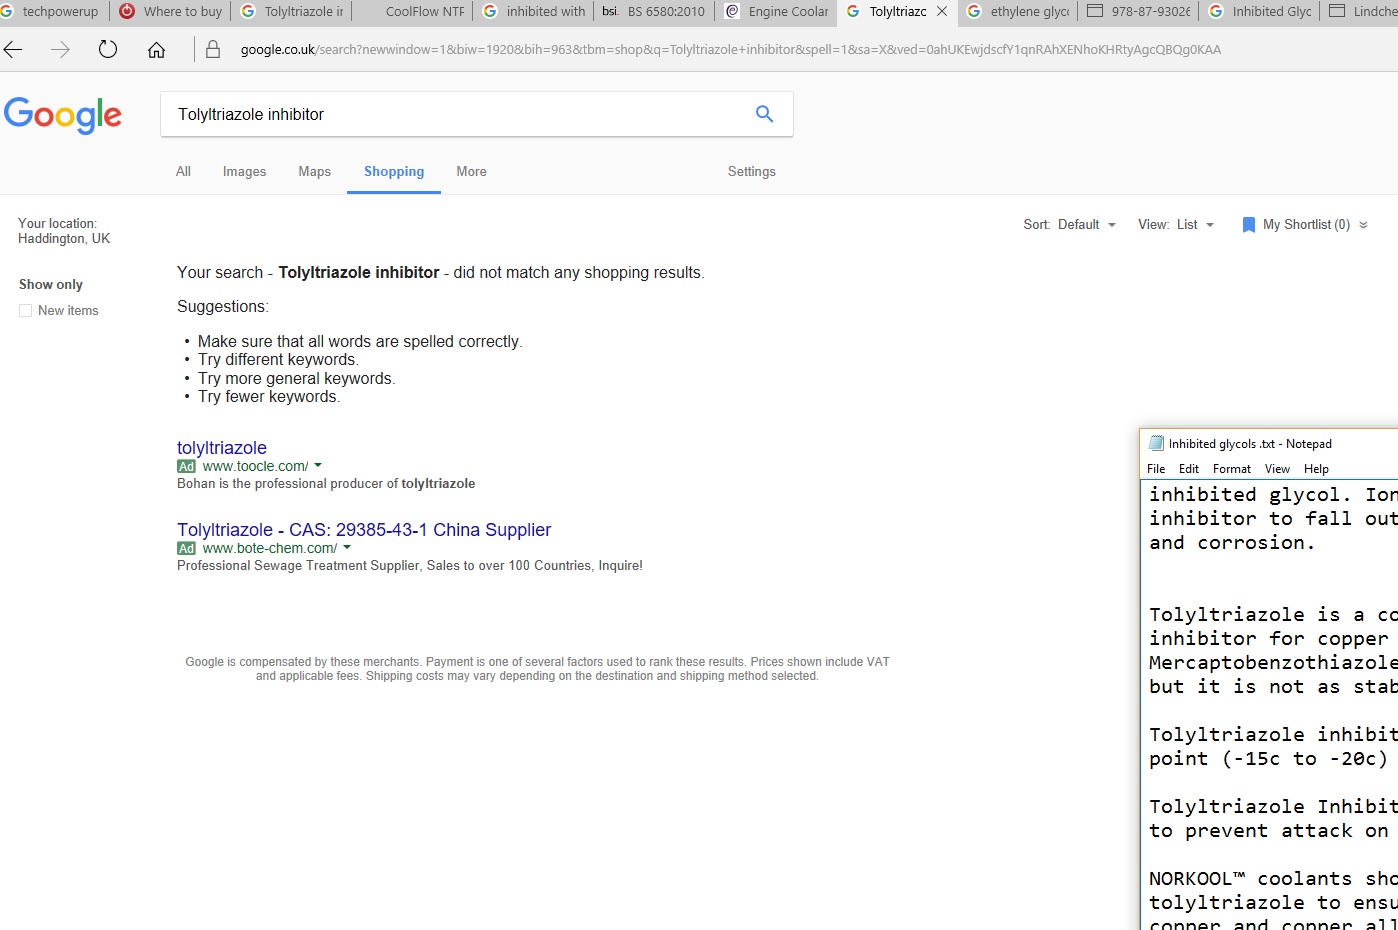1398x930 pixels.
Task: Open the Notepad Edit menu
Action: point(1189,469)
